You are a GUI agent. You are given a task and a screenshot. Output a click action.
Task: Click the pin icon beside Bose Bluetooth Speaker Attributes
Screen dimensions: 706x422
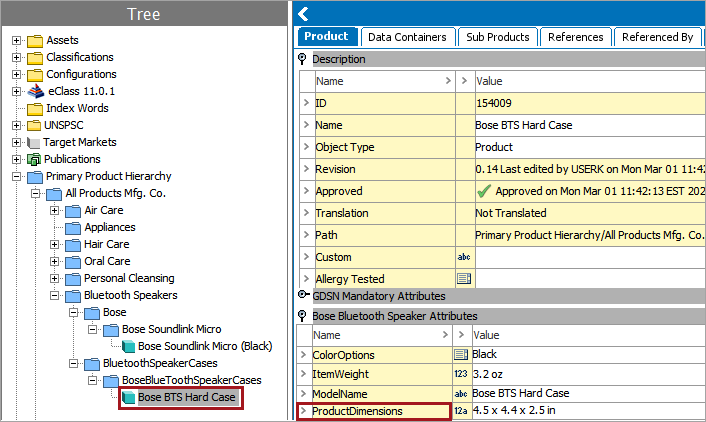[303, 315]
